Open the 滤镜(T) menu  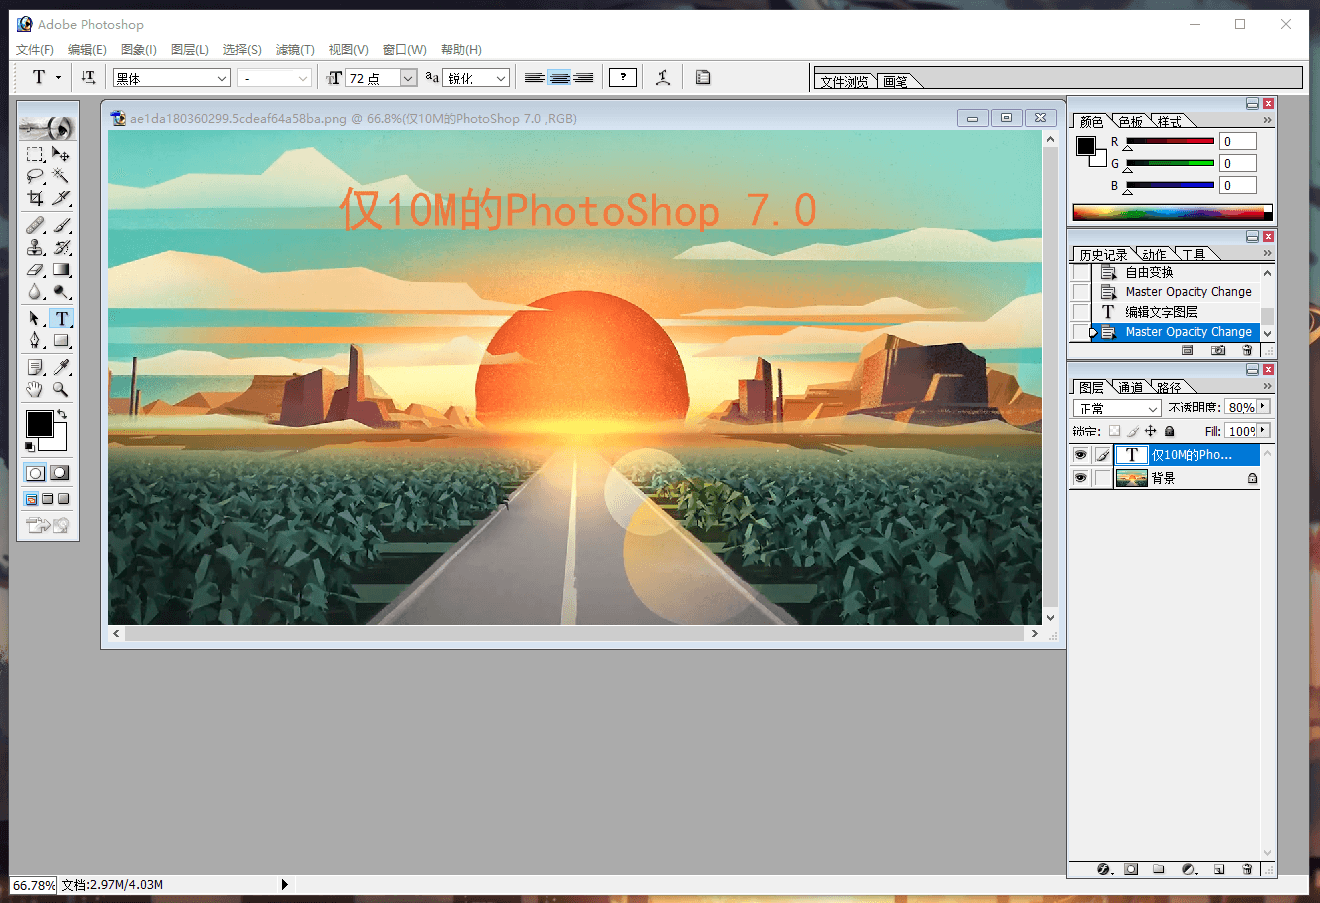coord(295,49)
